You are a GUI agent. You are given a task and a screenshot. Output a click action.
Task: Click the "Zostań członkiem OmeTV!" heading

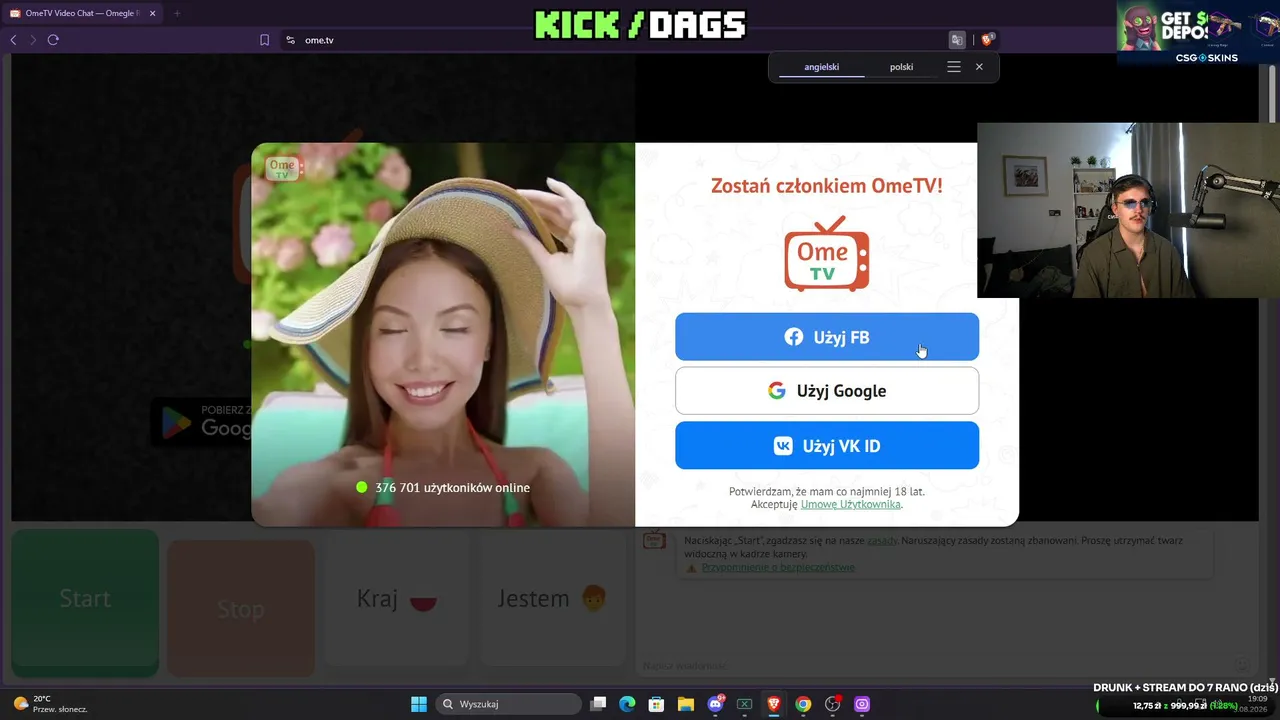[826, 186]
